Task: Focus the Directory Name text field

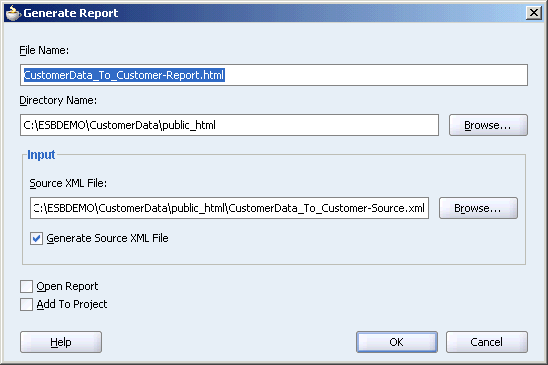Action: click(229, 125)
